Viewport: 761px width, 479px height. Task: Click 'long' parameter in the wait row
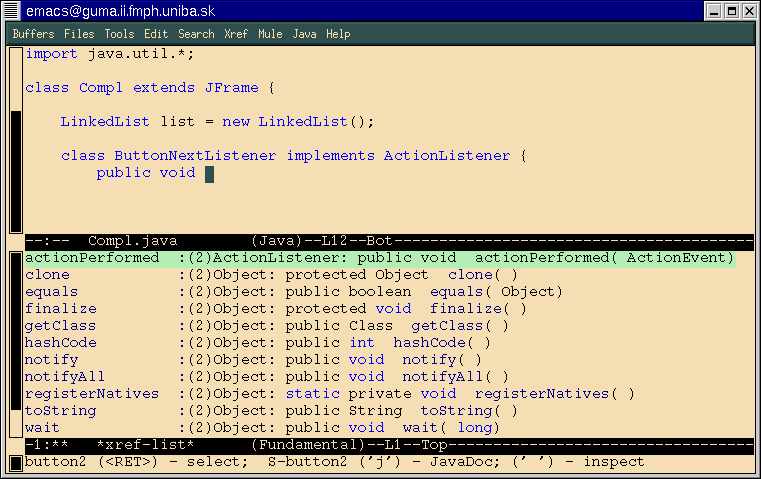click(x=475, y=428)
